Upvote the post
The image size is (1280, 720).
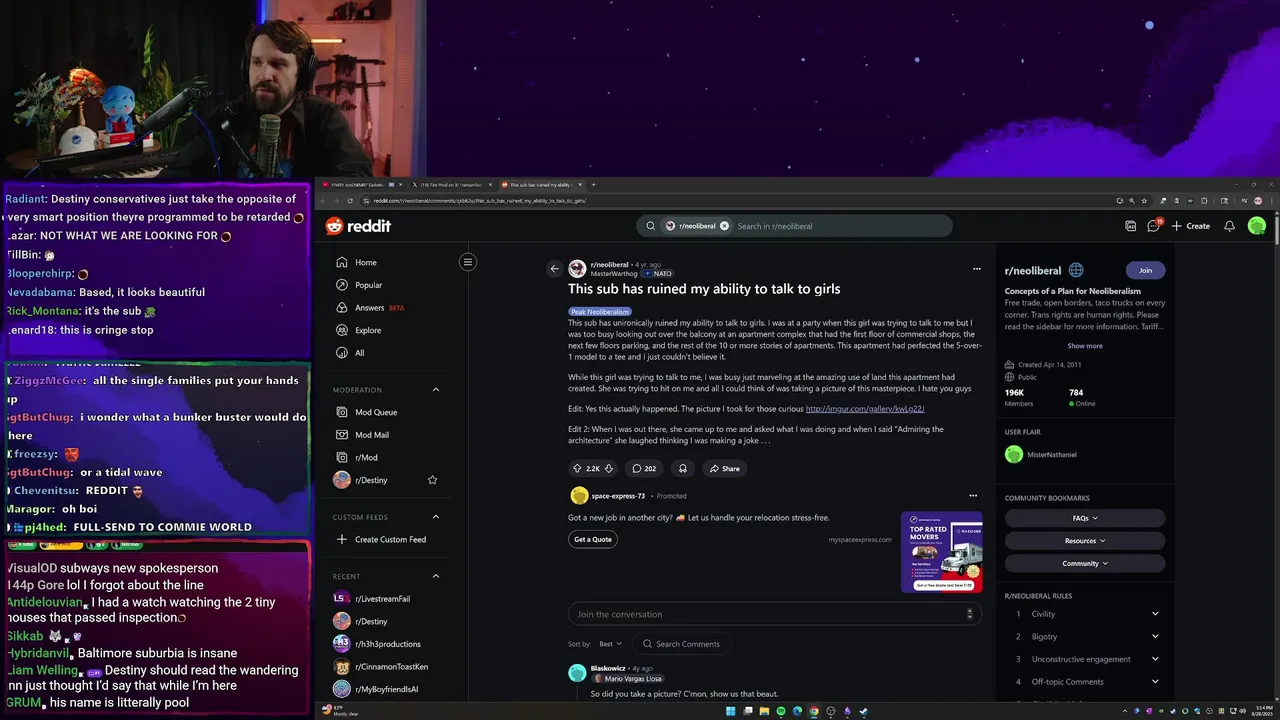point(577,468)
